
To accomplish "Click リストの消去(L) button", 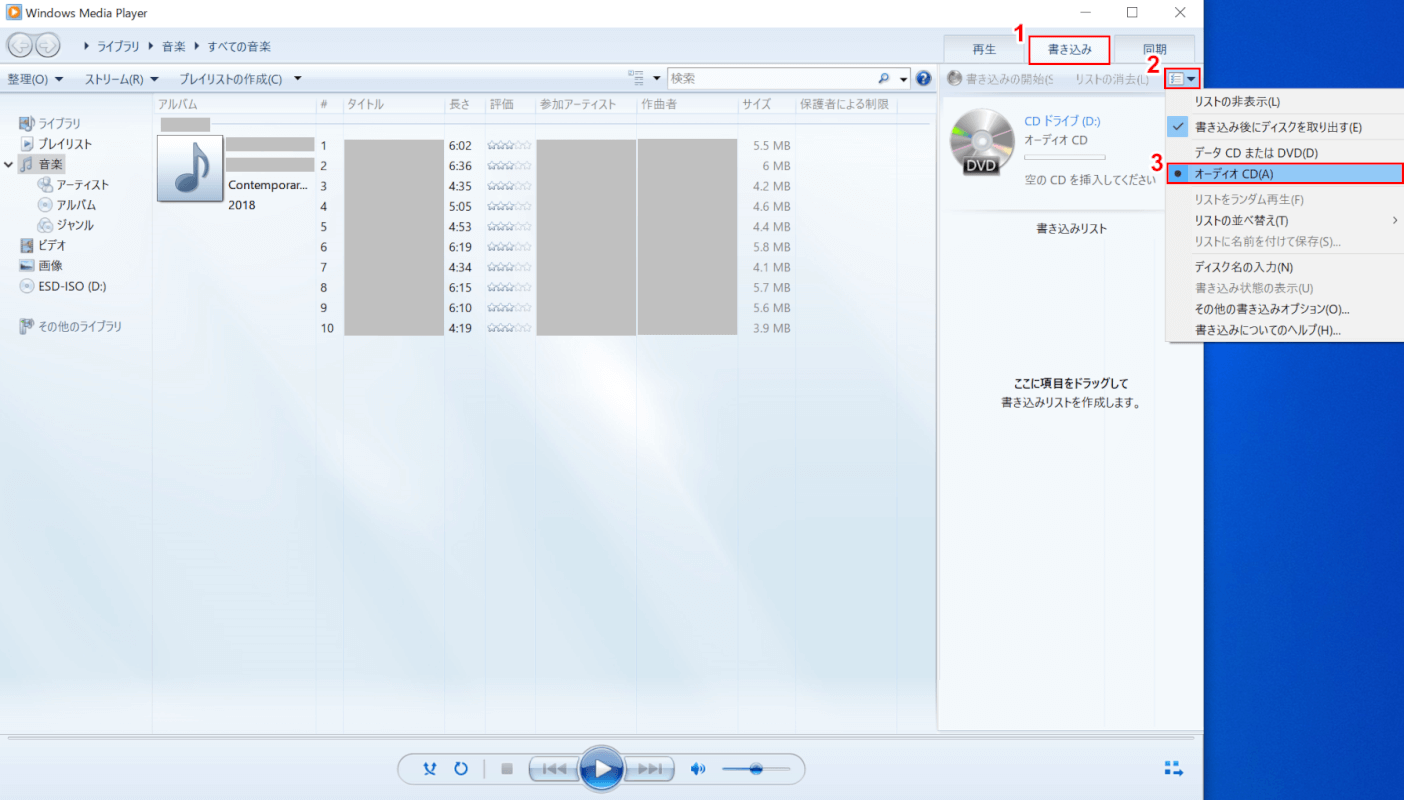I will click(1112, 78).
